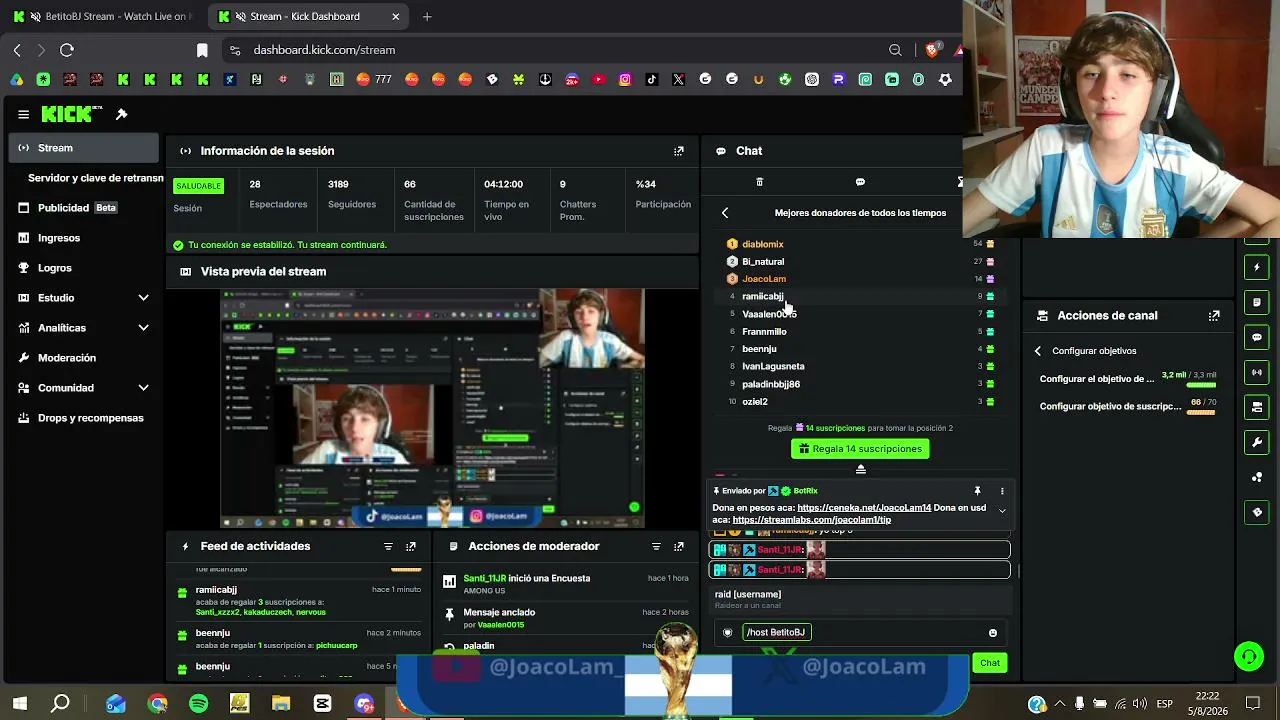Viewport: 1280px width, 720px height.
Task: Open the ceneka.net/JoacoLam14 donation link
Action: [x=864, y=508]
